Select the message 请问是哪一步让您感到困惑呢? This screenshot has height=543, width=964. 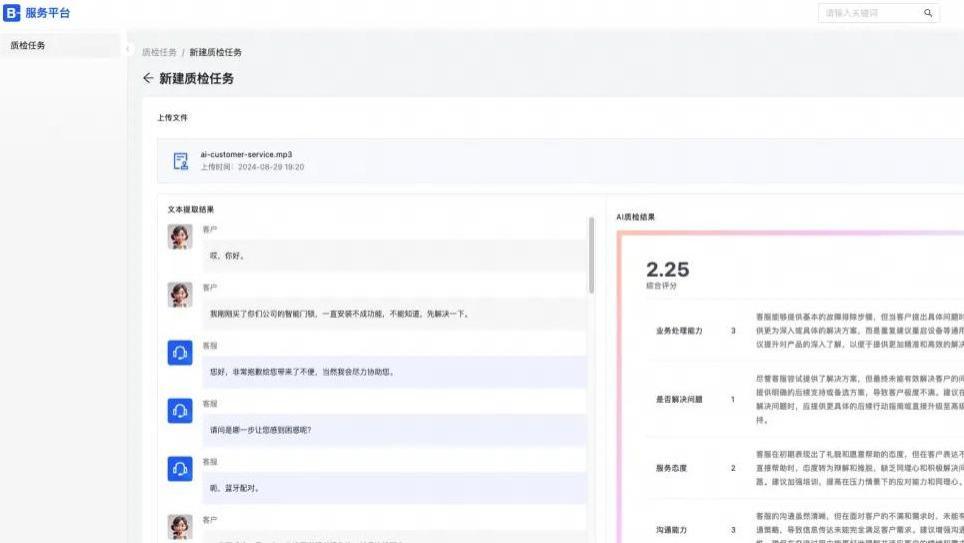pos(394,430)
